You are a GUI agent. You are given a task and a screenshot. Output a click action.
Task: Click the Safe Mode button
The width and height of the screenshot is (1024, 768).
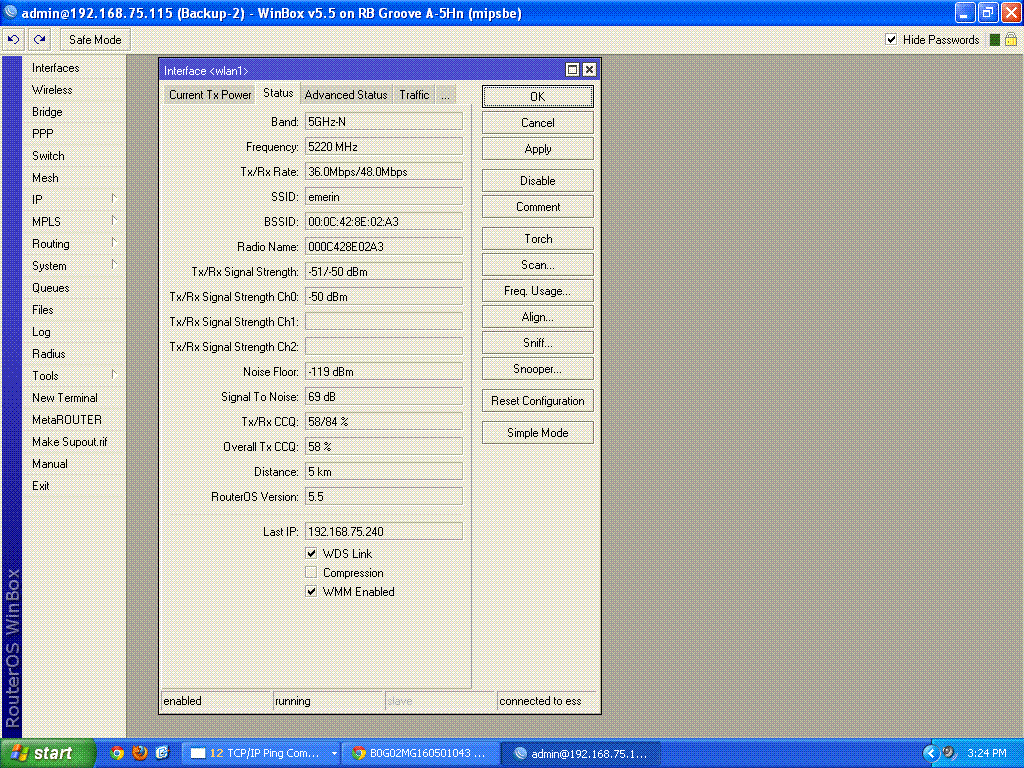(95, 40)
